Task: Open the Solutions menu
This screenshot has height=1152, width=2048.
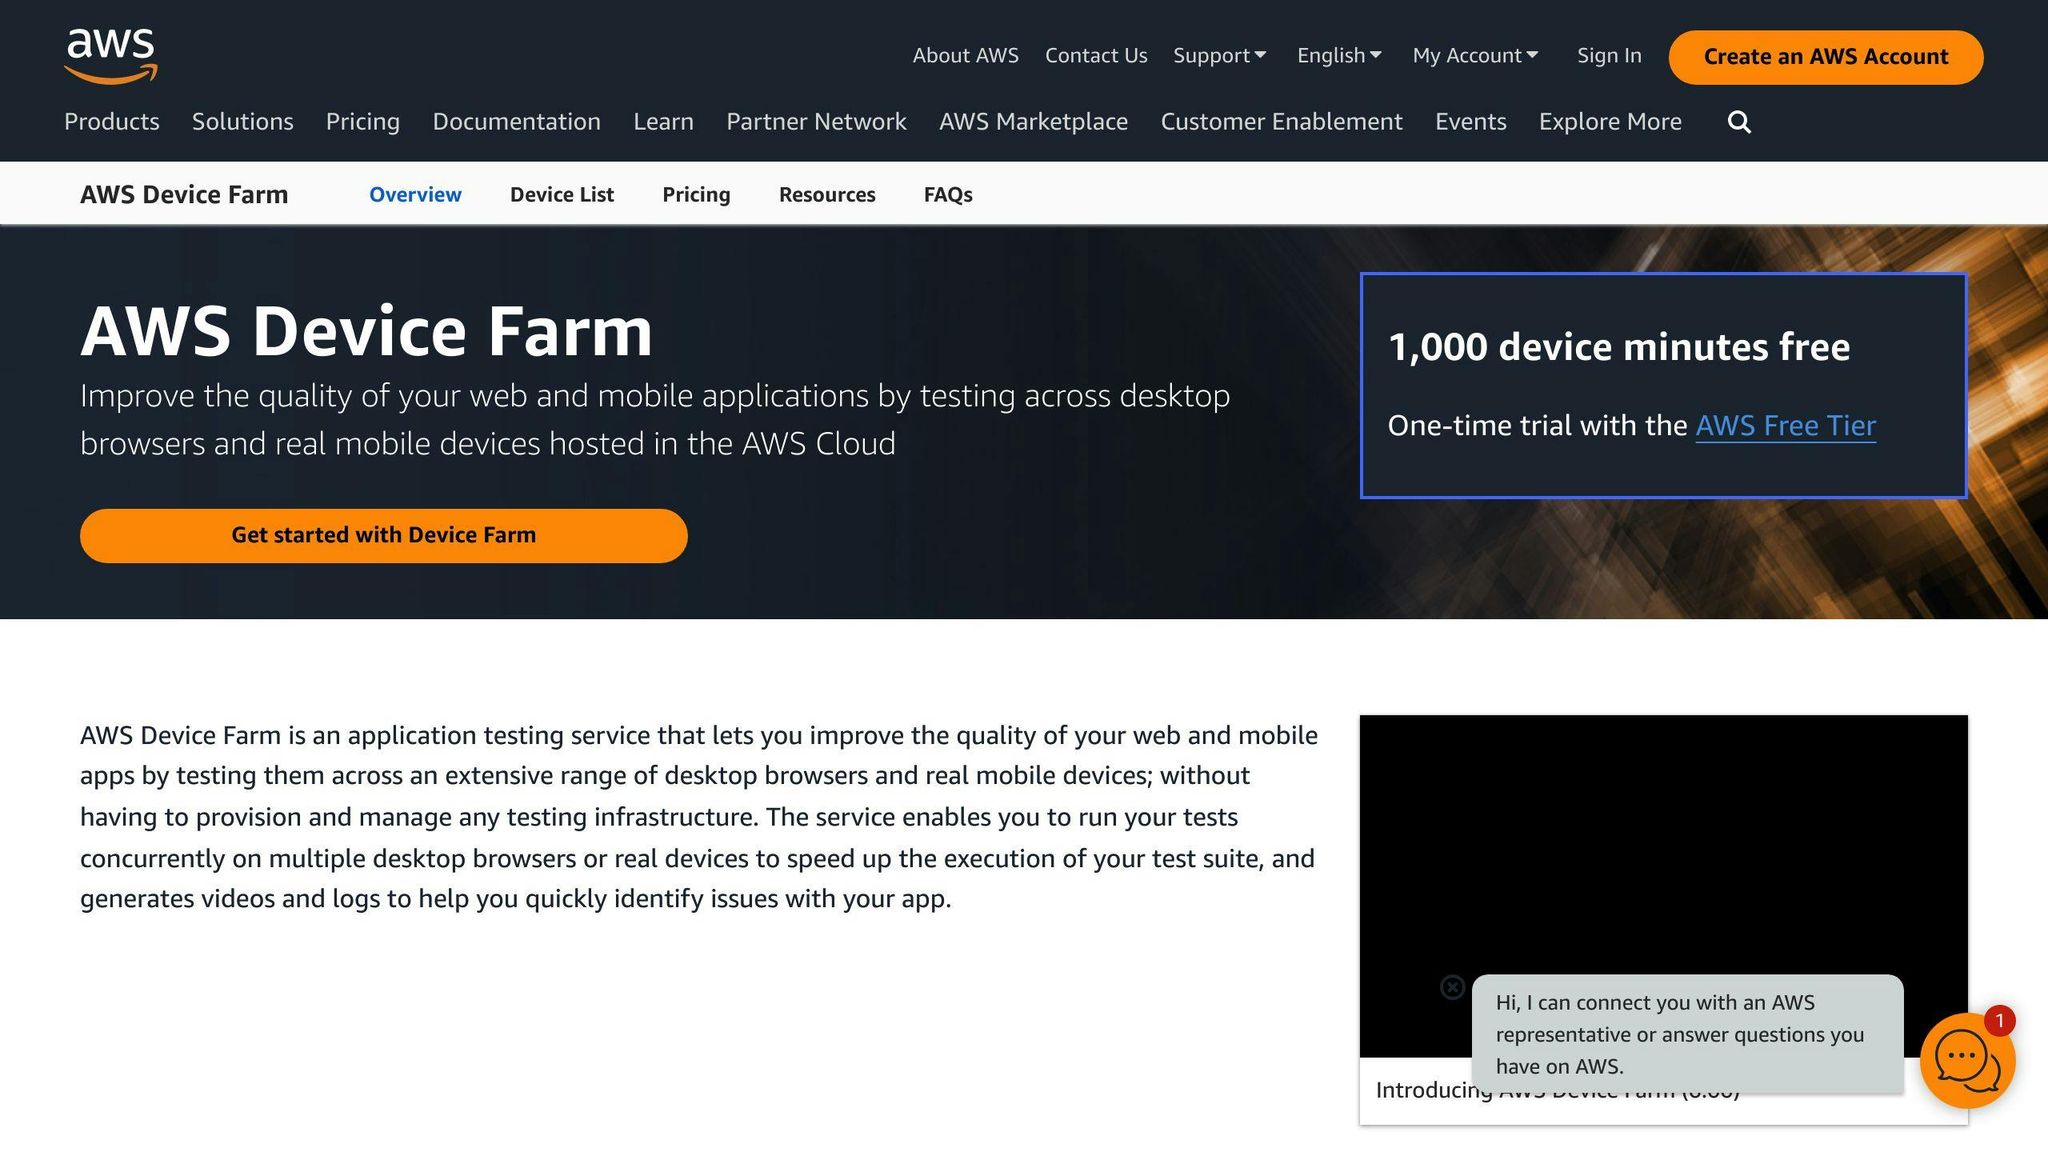Action: click(243, 122)
